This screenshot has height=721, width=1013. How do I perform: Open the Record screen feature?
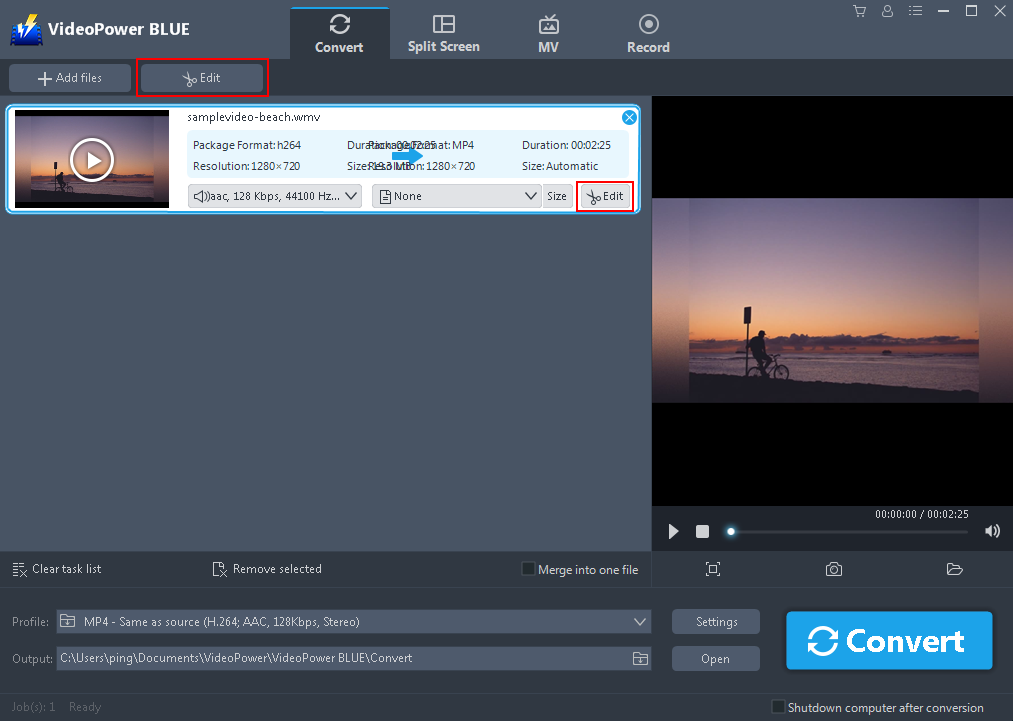coord(648,32)
